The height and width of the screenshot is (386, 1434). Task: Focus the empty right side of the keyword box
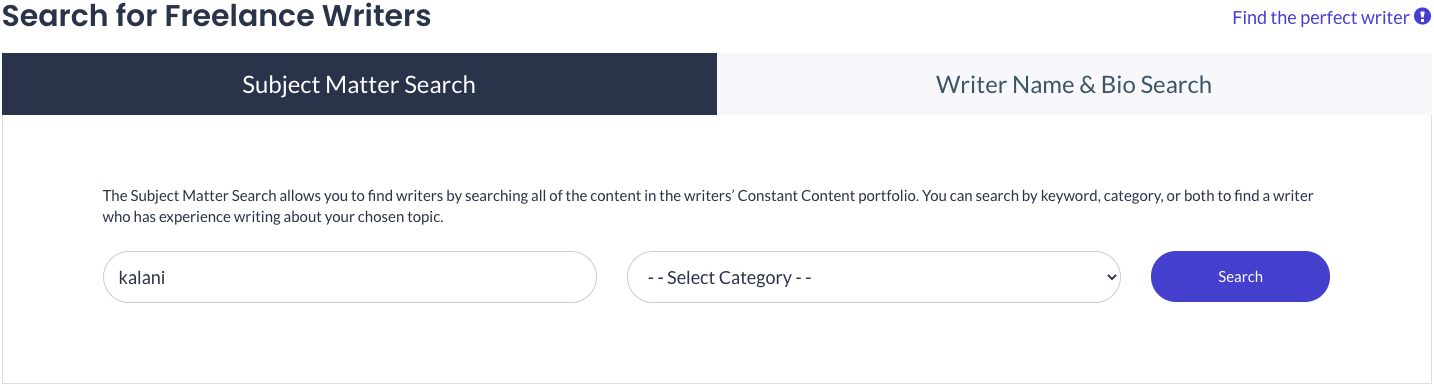(x=400, y=277)
